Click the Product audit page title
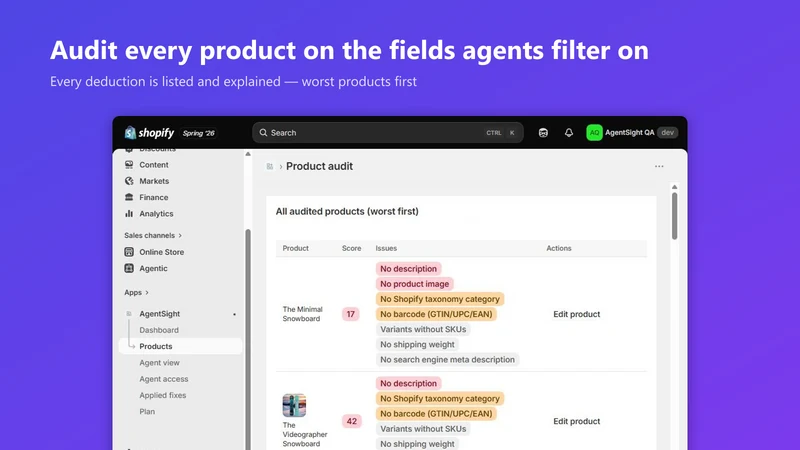 pos(319,166)
